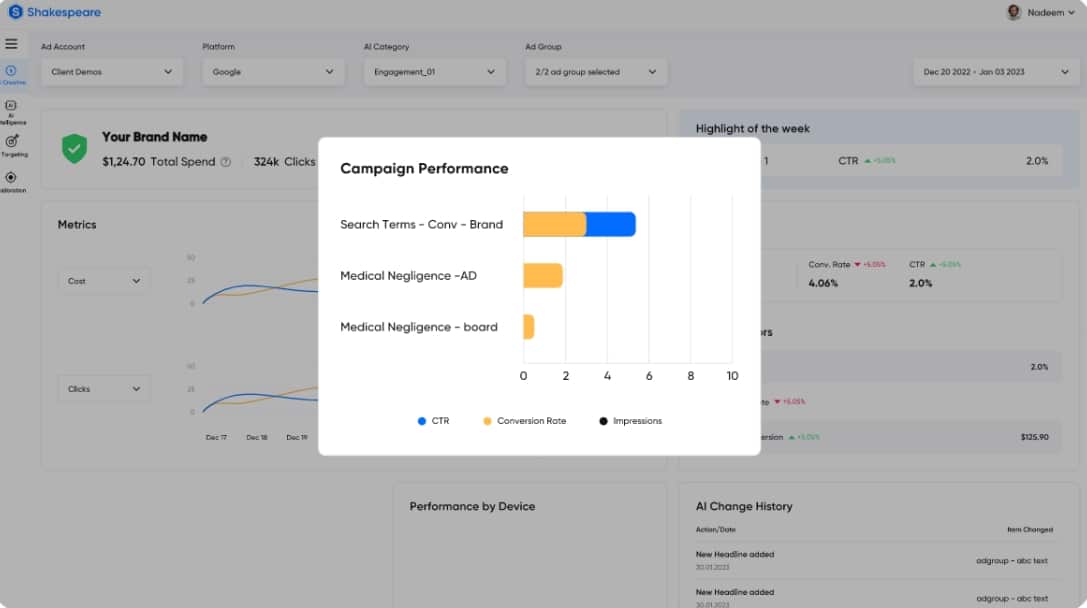
Task: Toggle the CTR legend item
Action: (433, 421)
